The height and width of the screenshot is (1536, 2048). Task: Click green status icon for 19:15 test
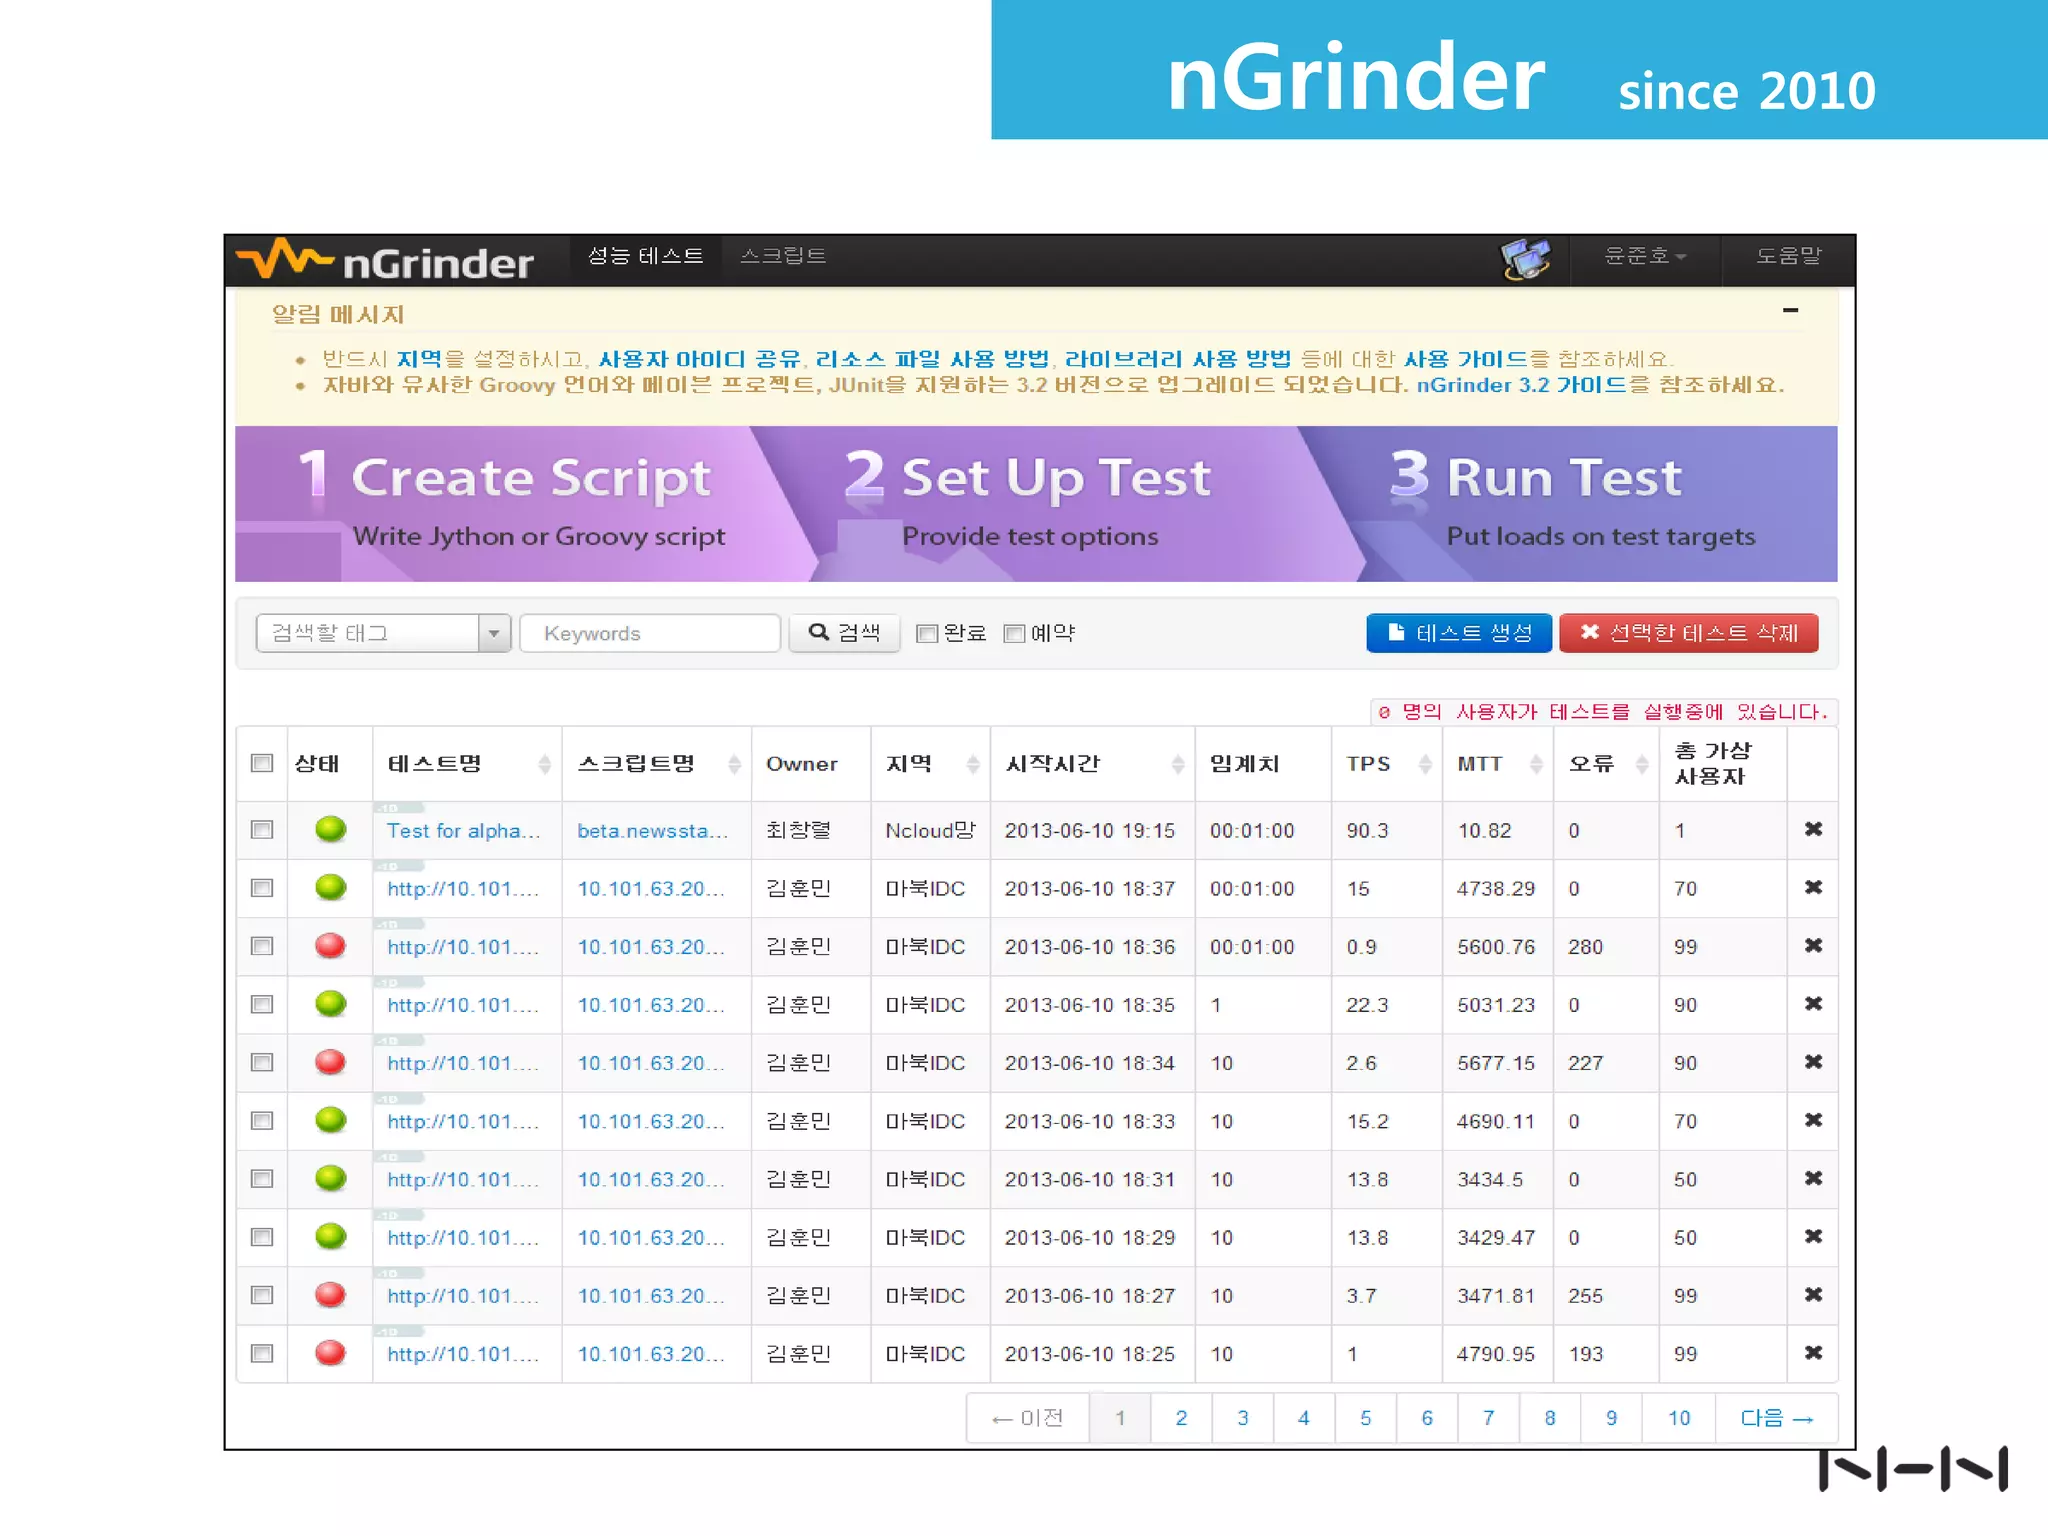pos(330,829)
